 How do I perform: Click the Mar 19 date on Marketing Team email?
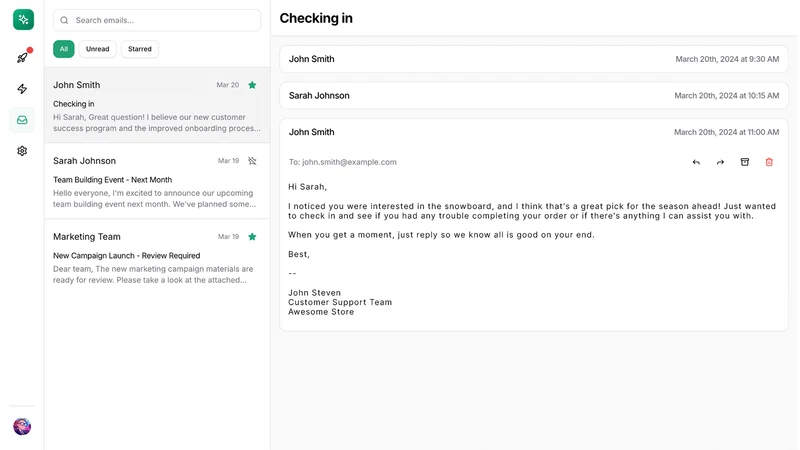(229, 237)
